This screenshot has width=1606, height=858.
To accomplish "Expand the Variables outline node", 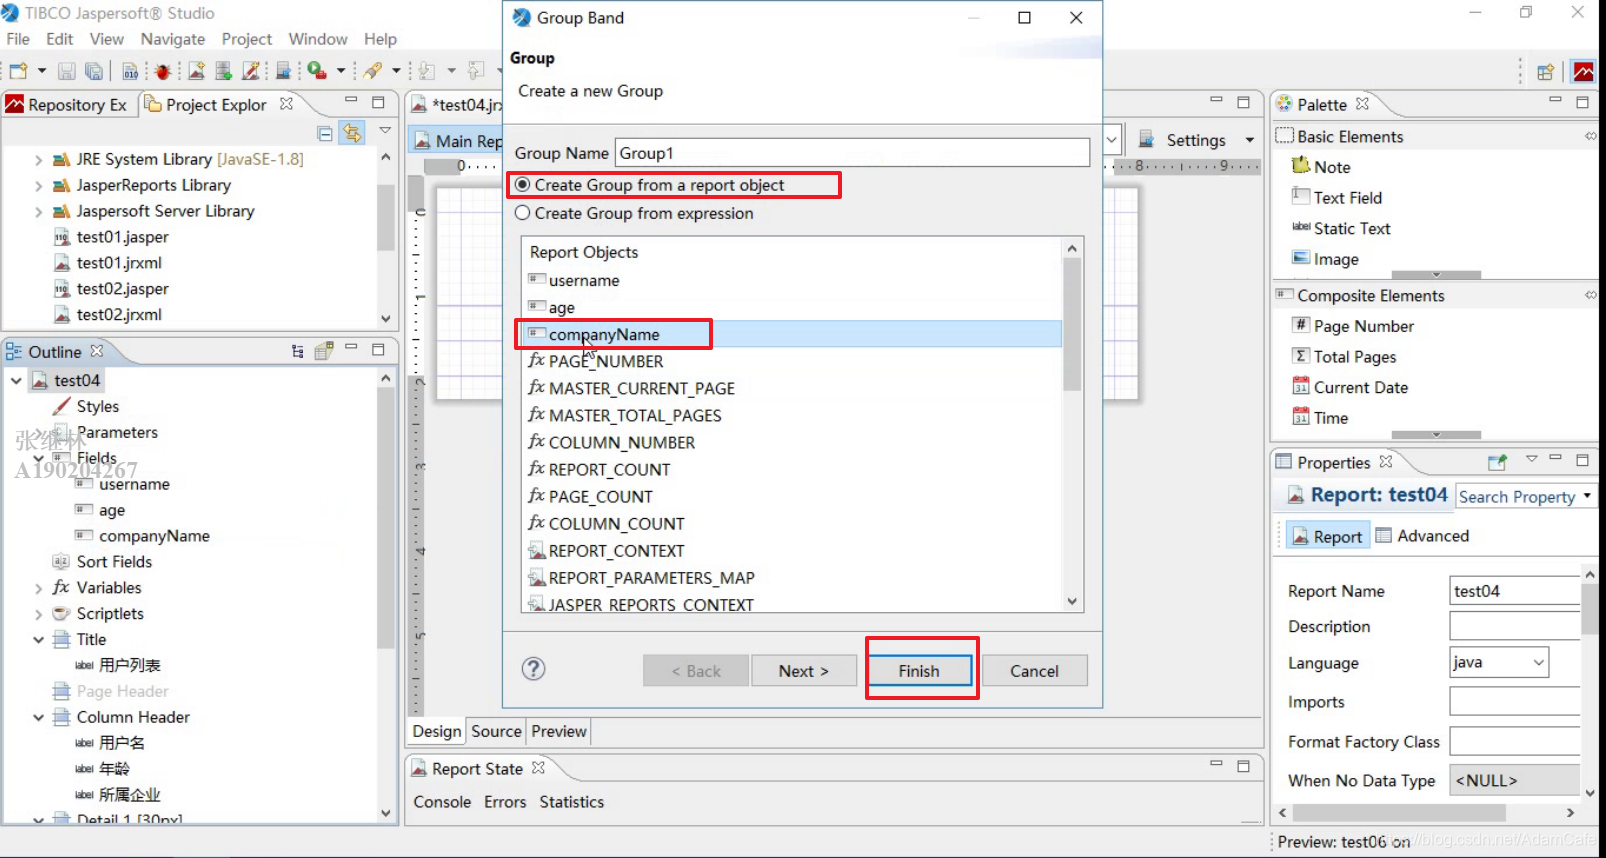I will [x=38, y=588].
